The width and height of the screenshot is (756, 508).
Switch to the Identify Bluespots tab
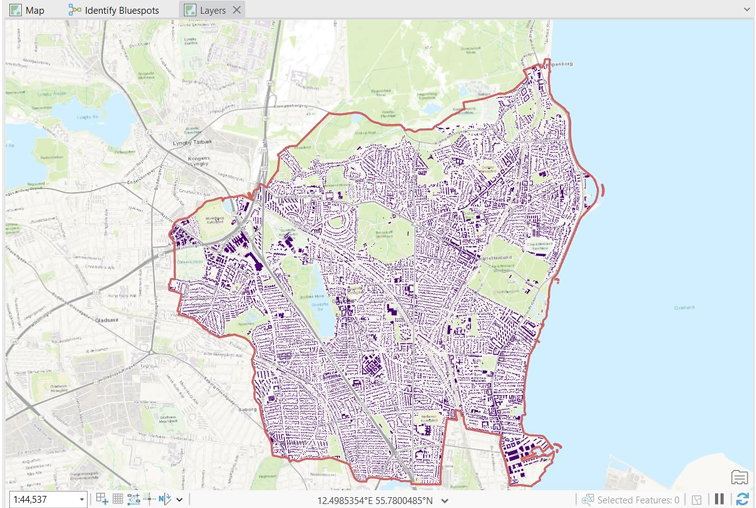114,10
